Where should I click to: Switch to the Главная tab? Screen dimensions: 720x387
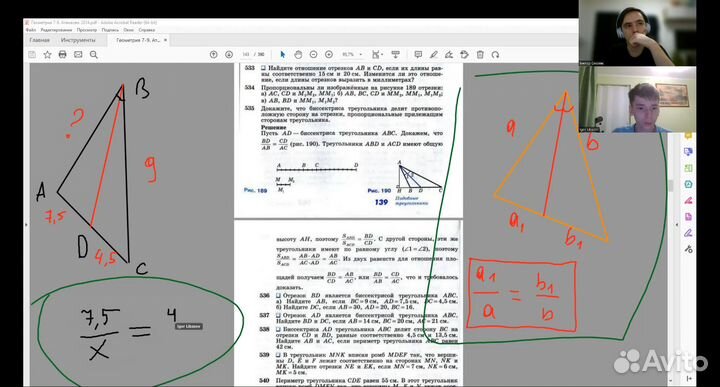(39, 40)
